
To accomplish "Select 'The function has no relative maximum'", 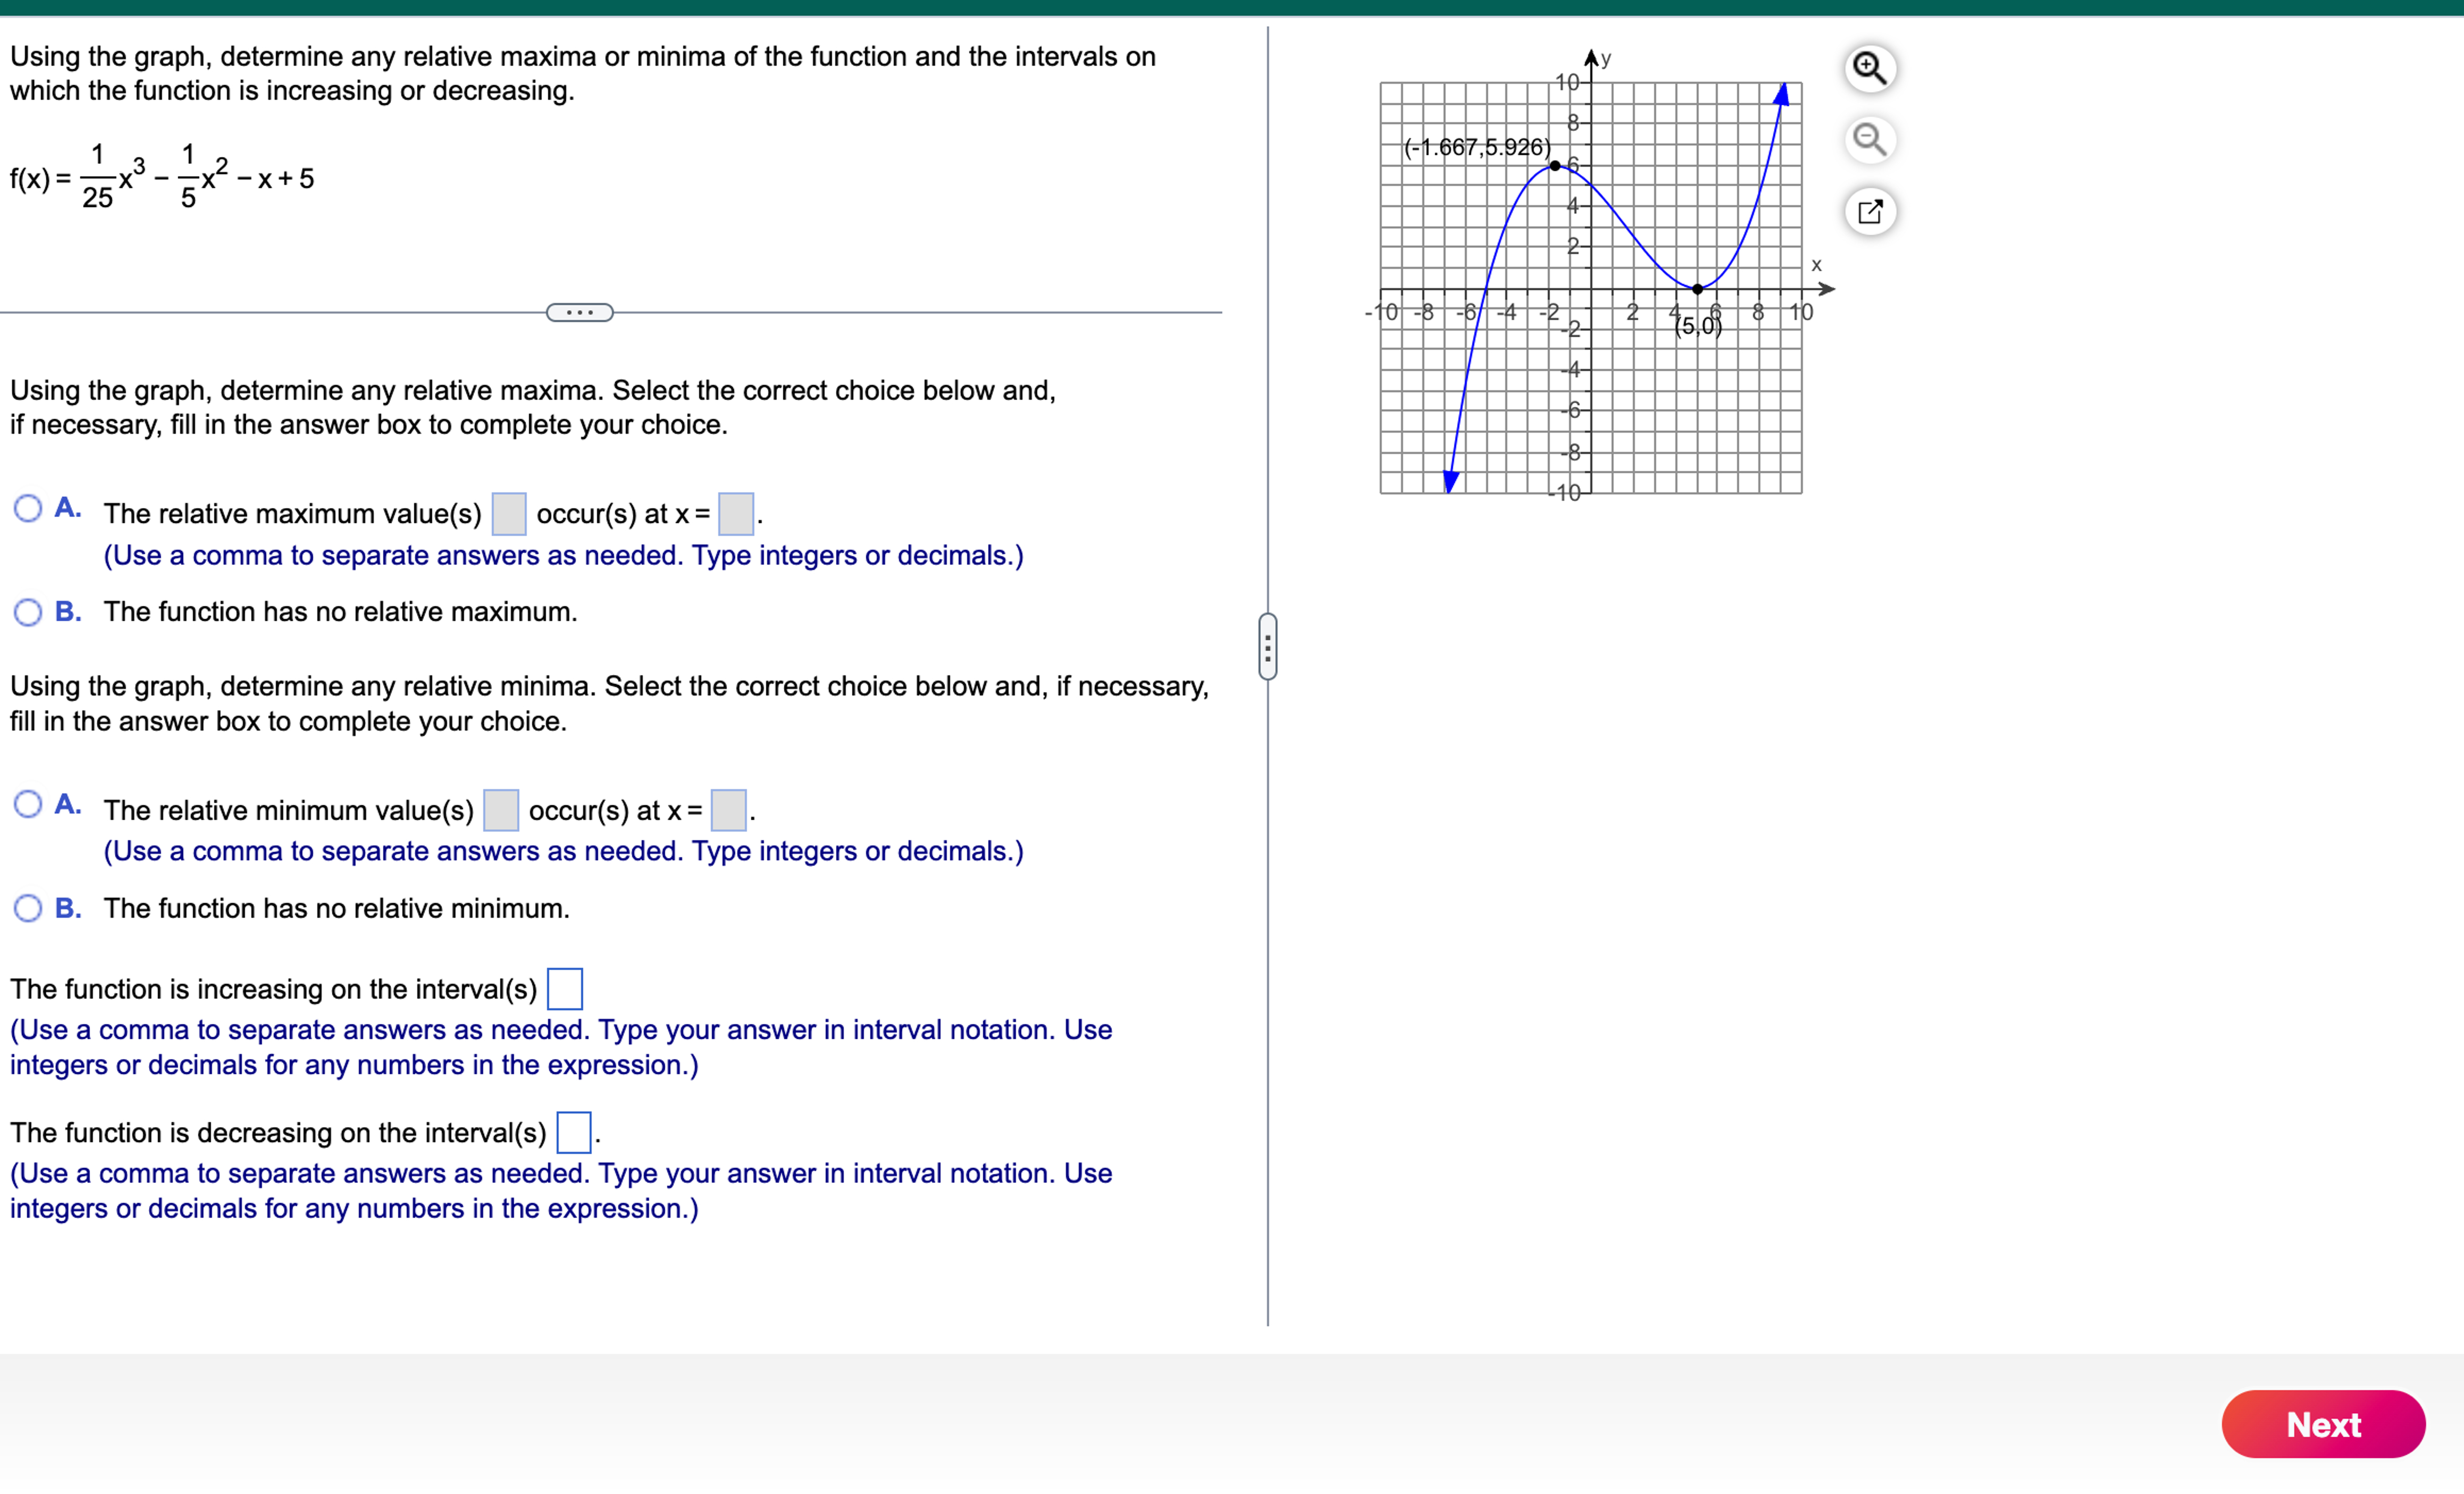I will [x=28, y=612].
